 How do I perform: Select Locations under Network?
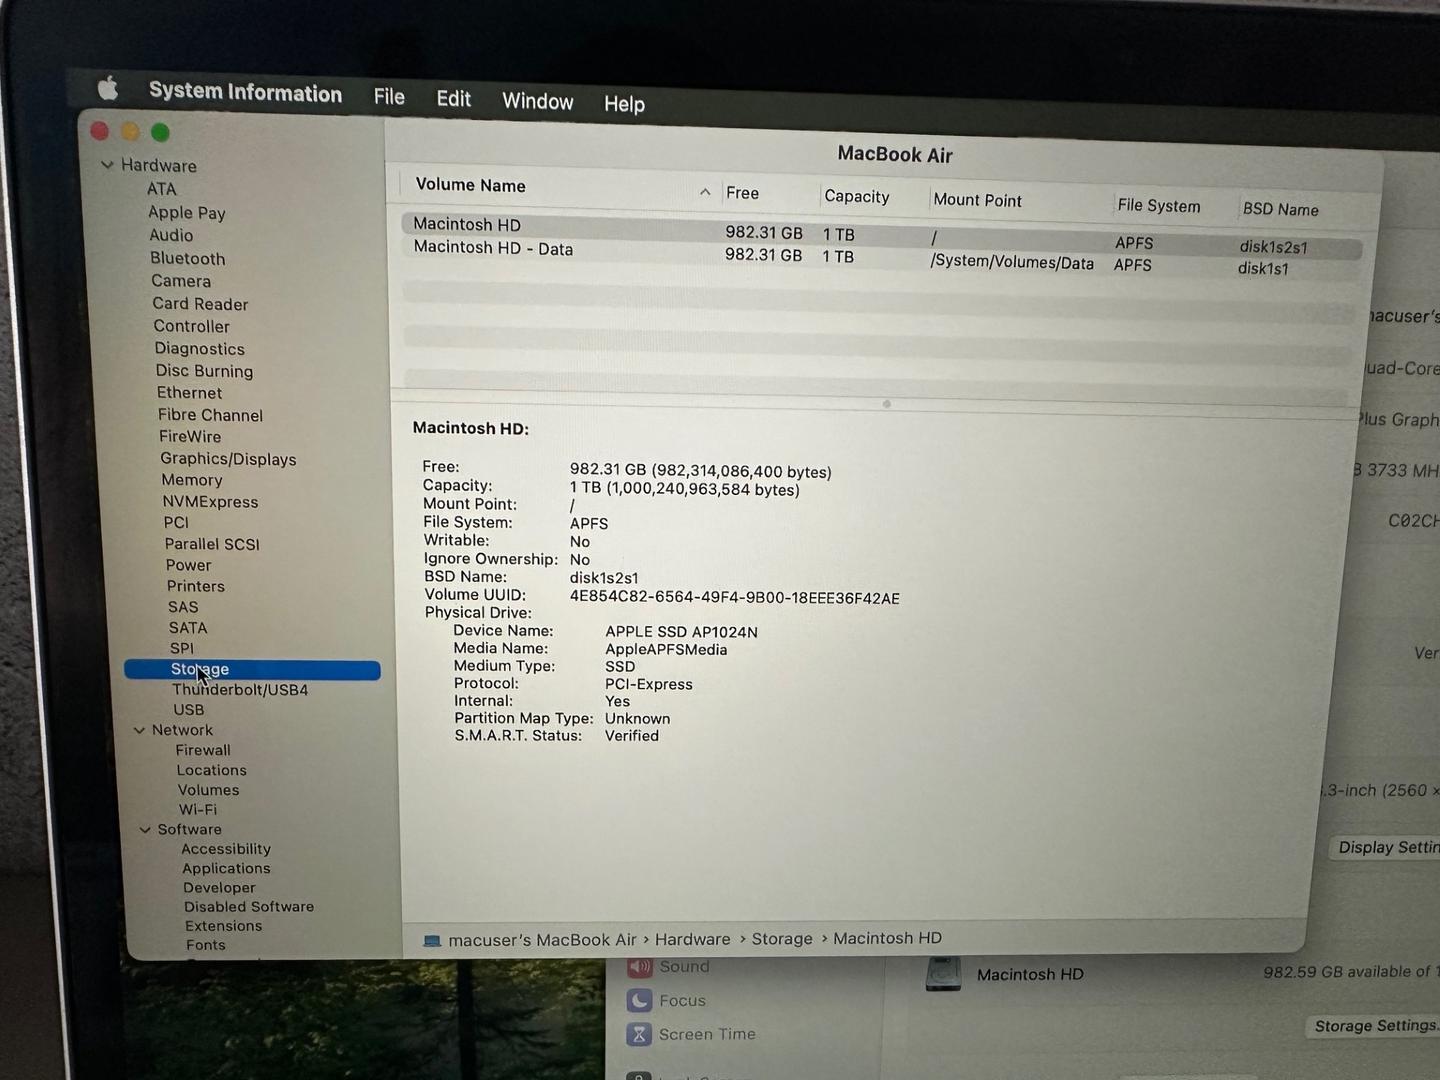coord(211,770)
